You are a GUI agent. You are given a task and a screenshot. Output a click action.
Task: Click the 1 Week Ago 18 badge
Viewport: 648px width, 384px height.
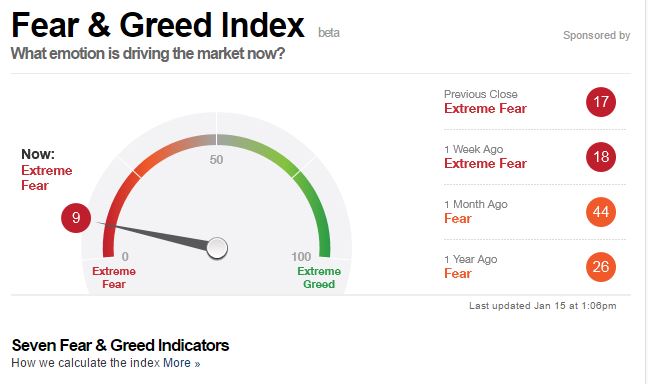tap(601, 157)
